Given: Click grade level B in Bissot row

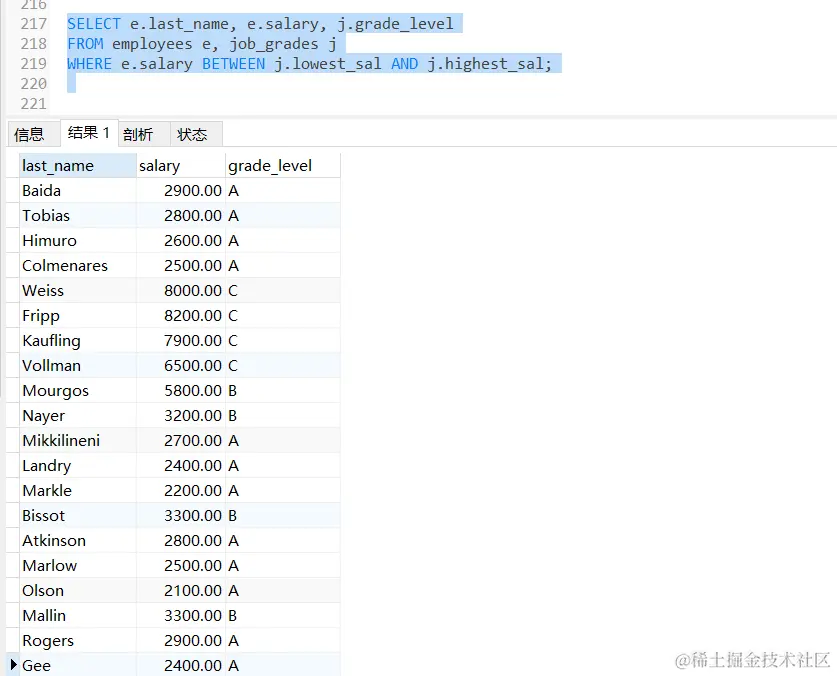Looking at the screenshot, I should click(283, 515).
